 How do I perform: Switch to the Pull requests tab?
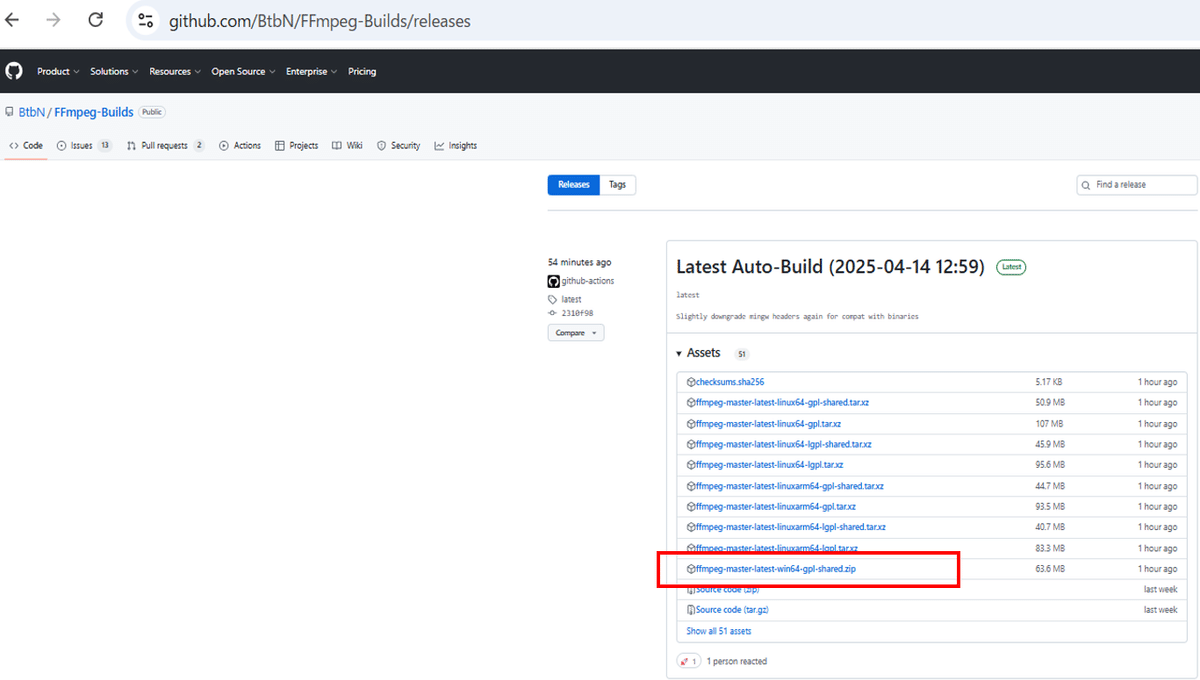coord(165,146)
